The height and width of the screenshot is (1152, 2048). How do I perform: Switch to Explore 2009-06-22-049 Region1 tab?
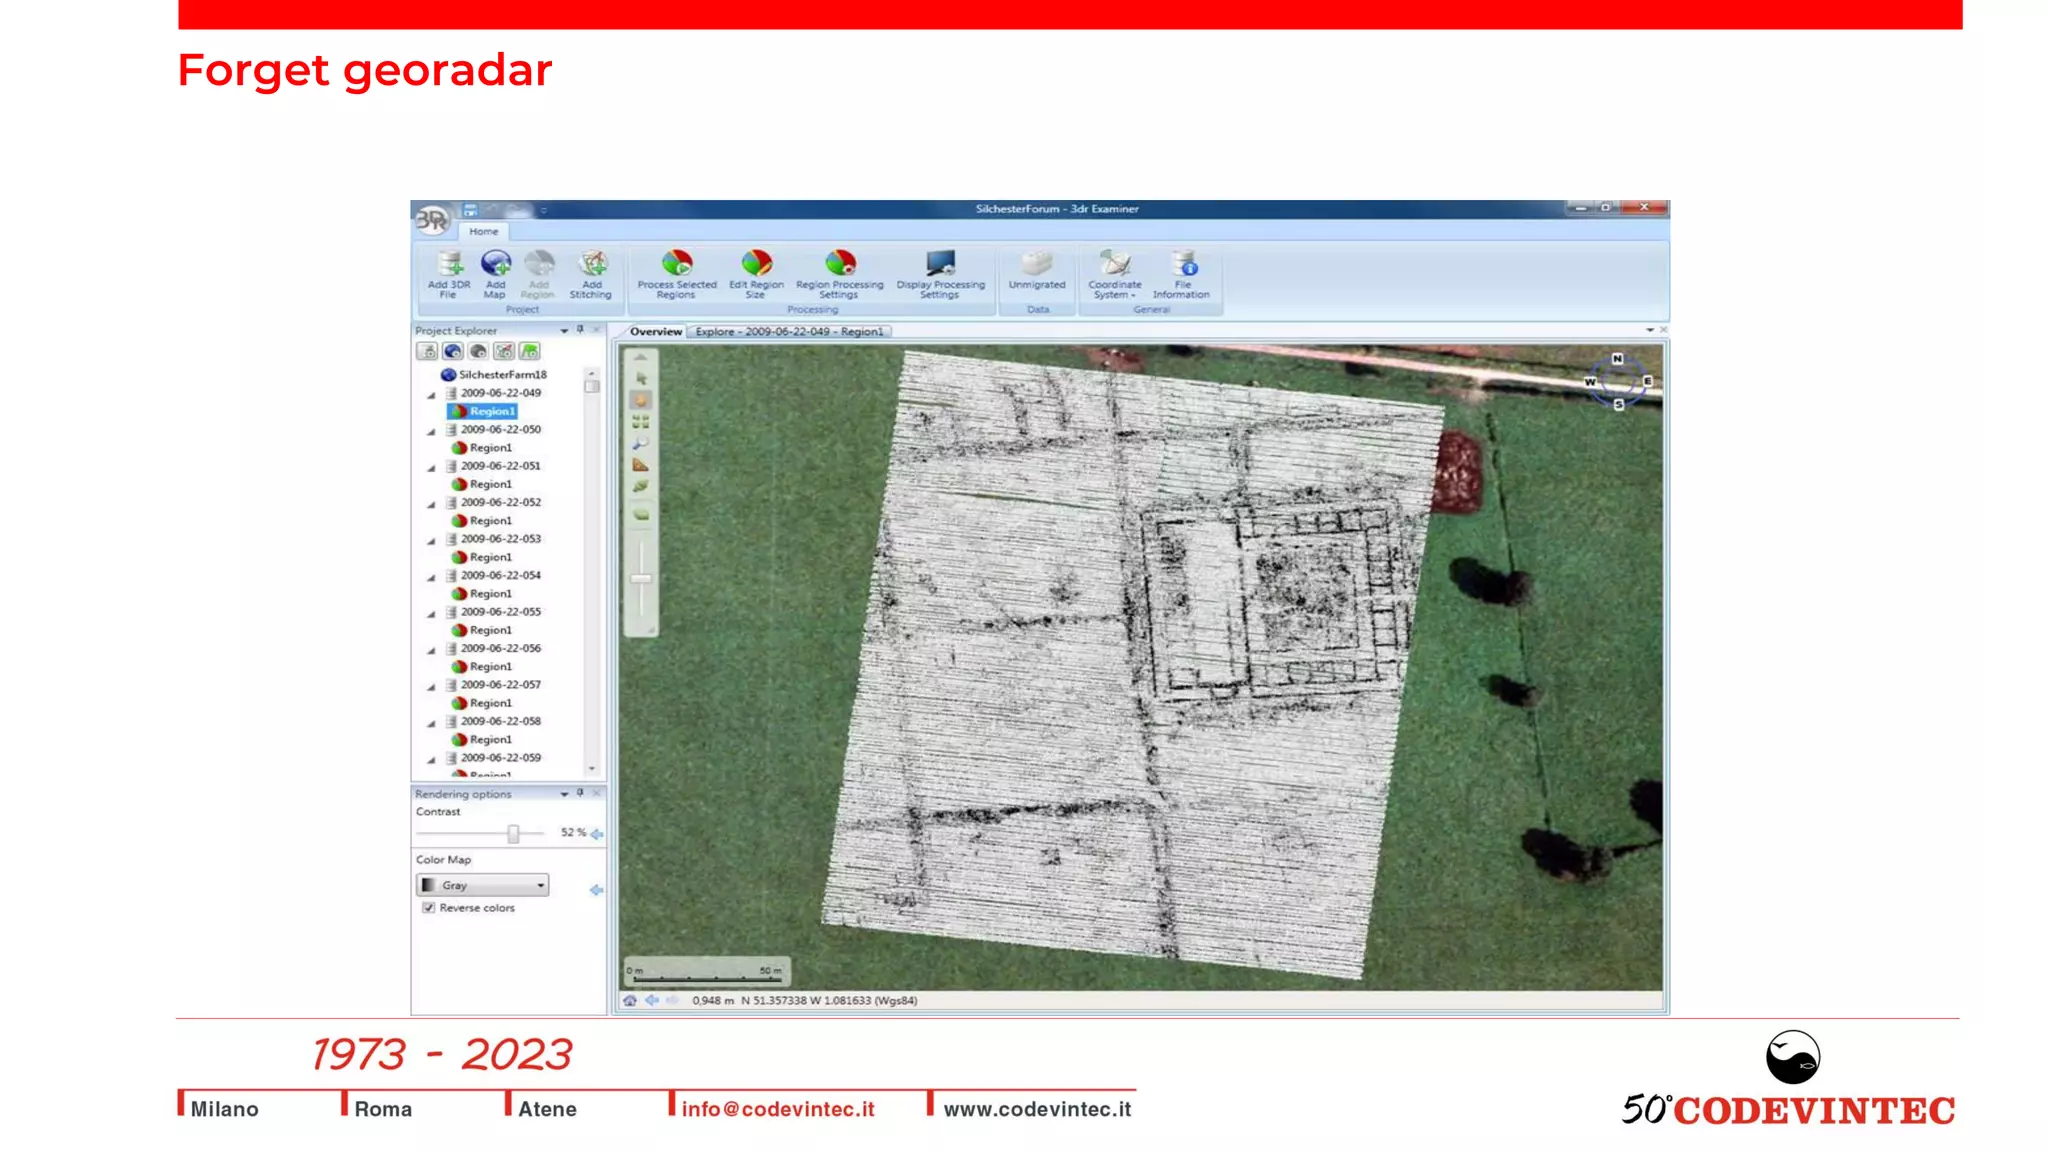tap(789, 331)
